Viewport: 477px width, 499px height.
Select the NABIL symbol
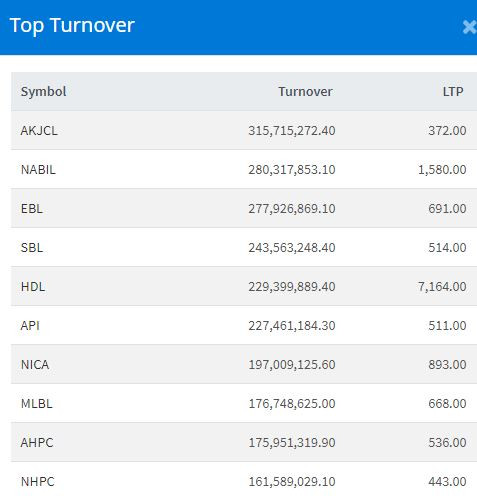[x=38, y=169]
